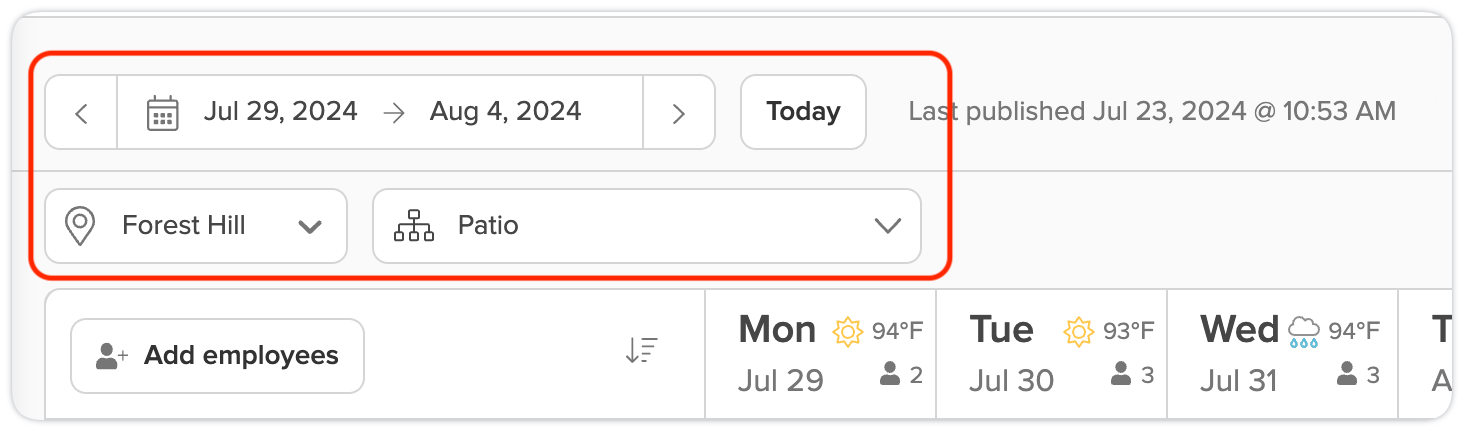Jump to the current week with Today
This screenshot has height=432, width=1464.
803,112
